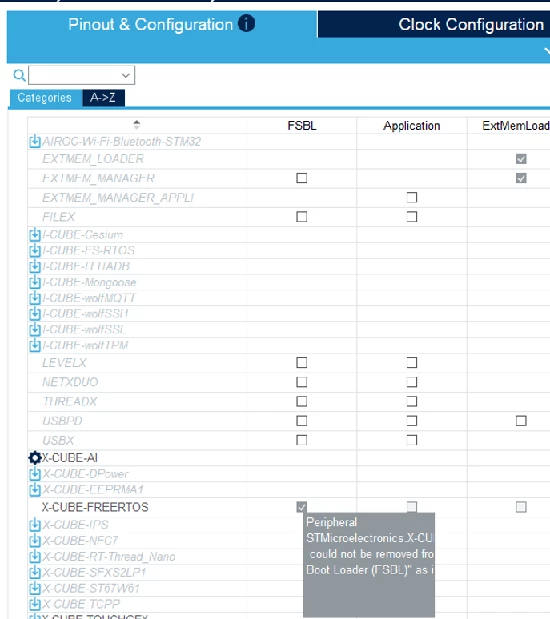Click the gear icon next to X-CUBE-AI

click(35, 458)
